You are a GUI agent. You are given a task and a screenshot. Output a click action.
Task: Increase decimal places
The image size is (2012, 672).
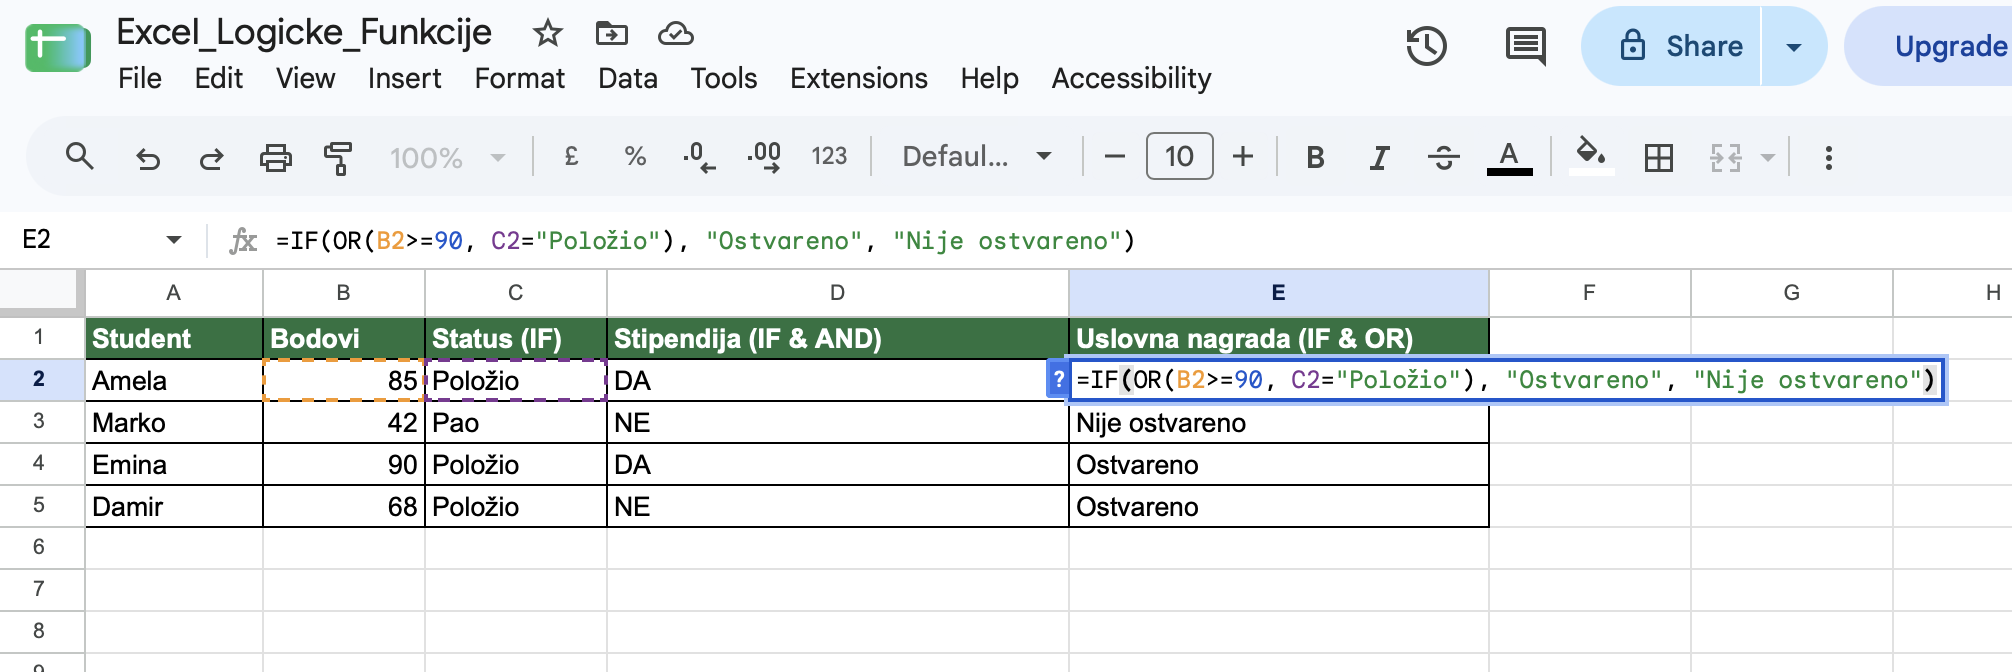[765, 157]
